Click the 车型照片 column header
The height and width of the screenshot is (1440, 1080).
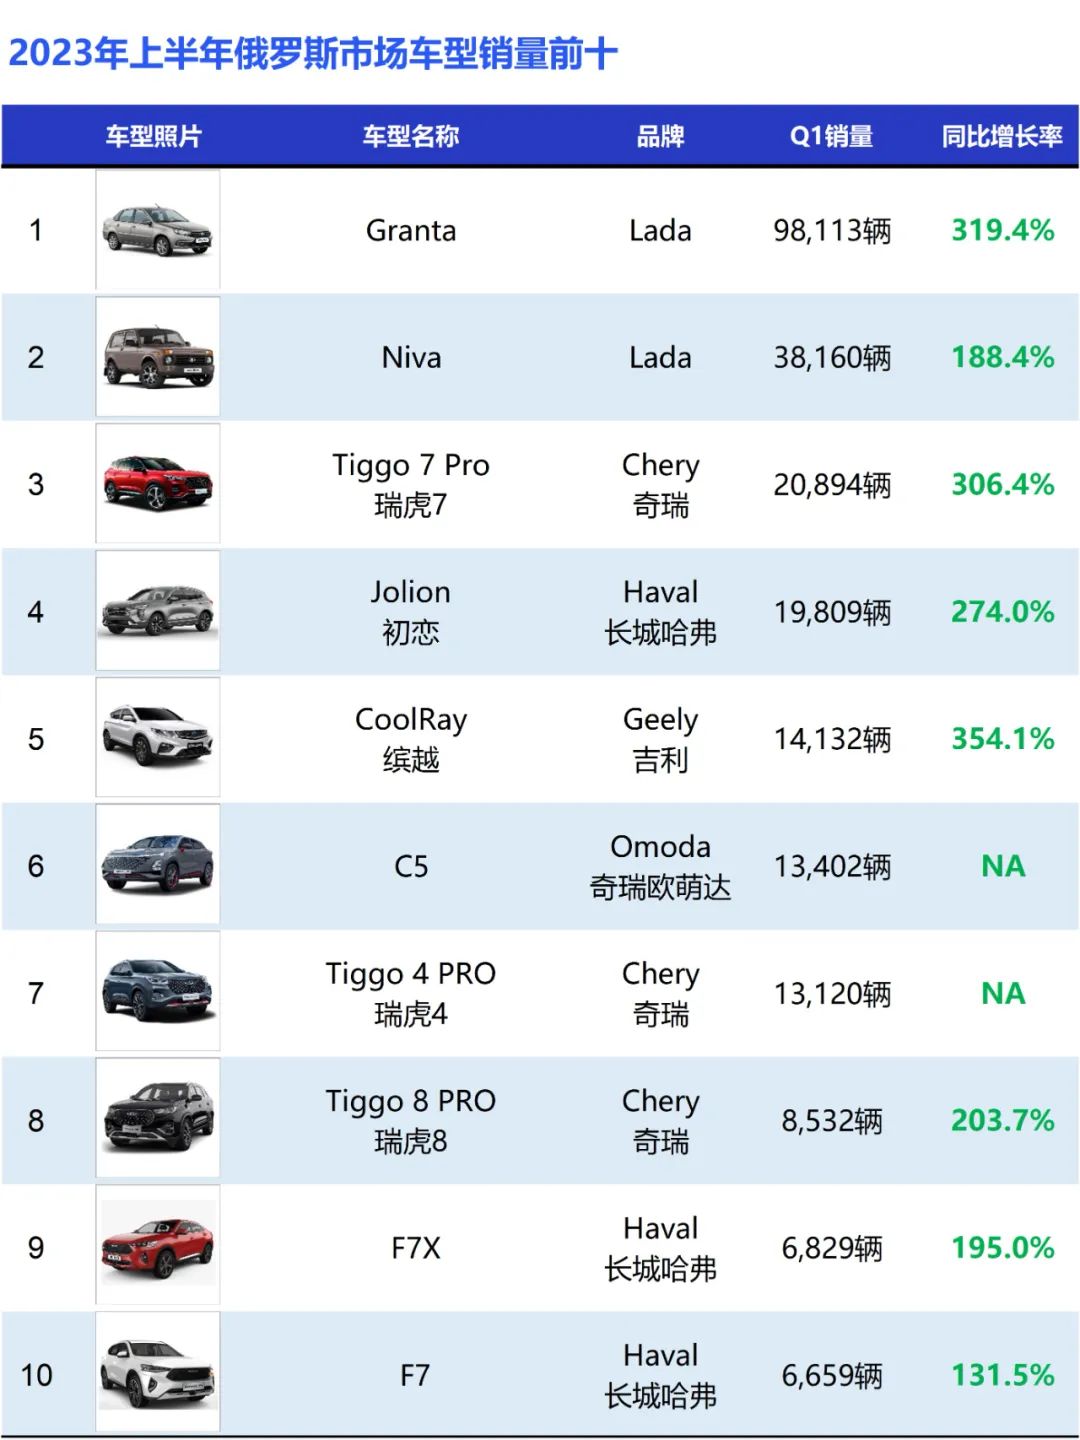(154, 136)
